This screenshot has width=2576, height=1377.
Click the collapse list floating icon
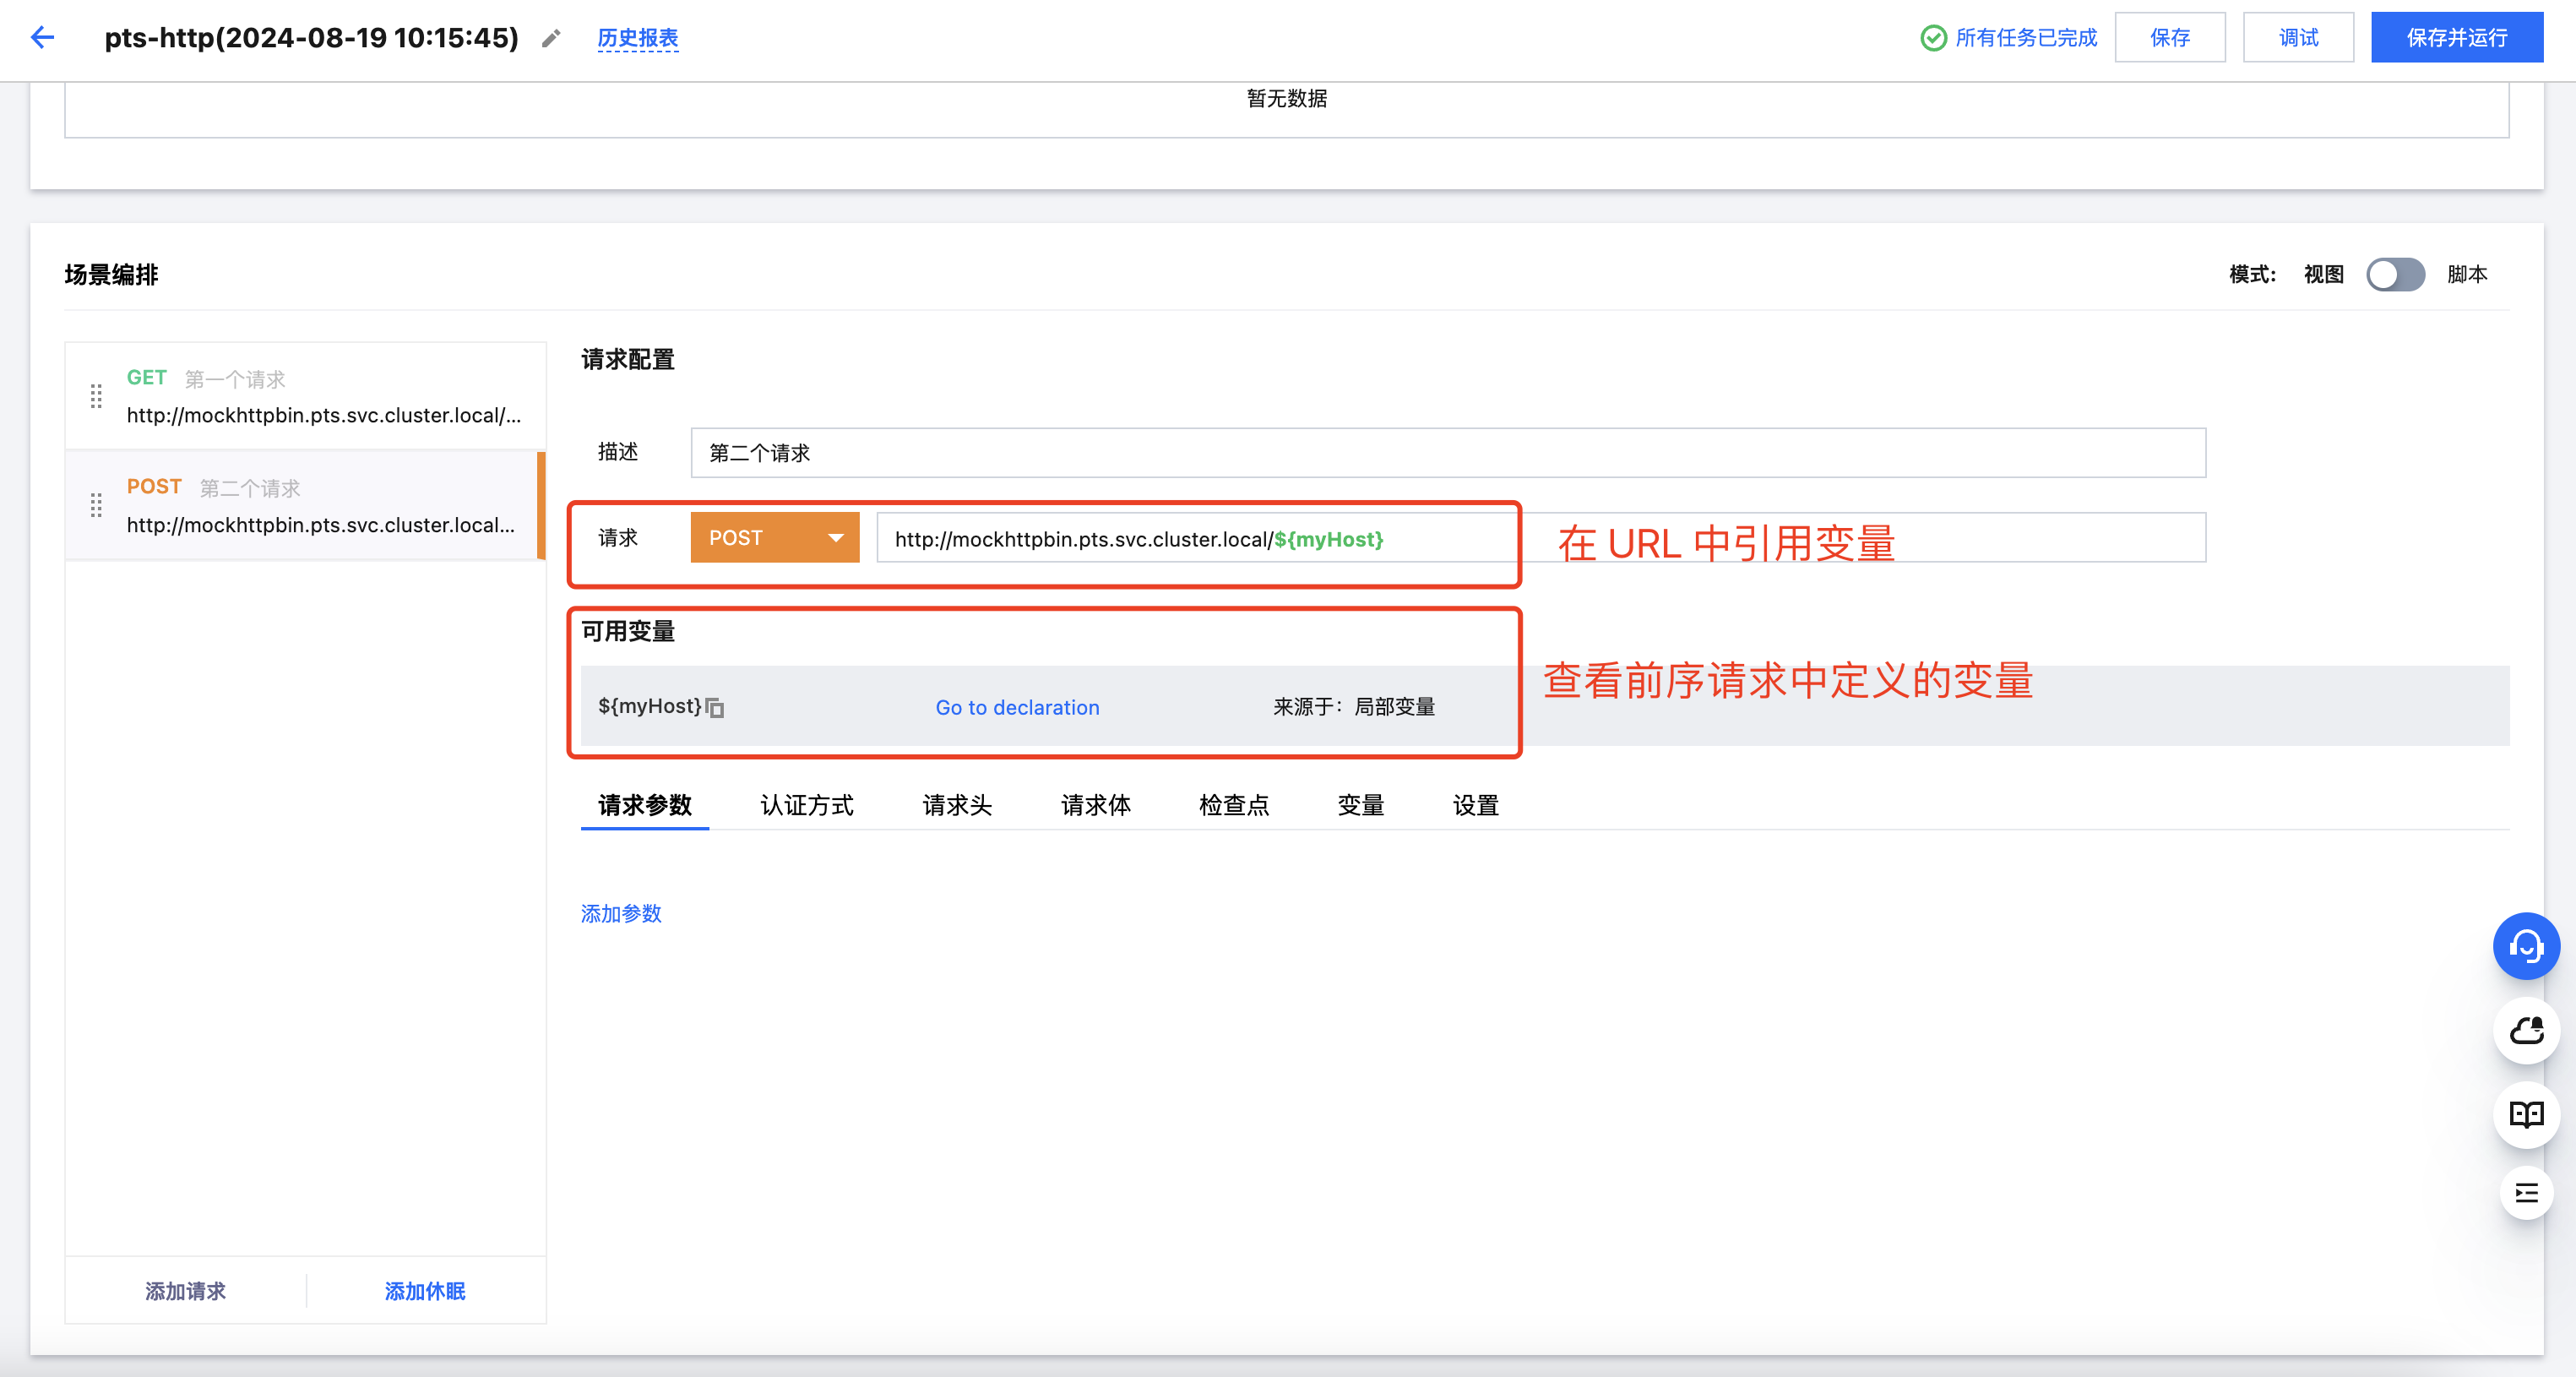(x=2525, y=1193)
